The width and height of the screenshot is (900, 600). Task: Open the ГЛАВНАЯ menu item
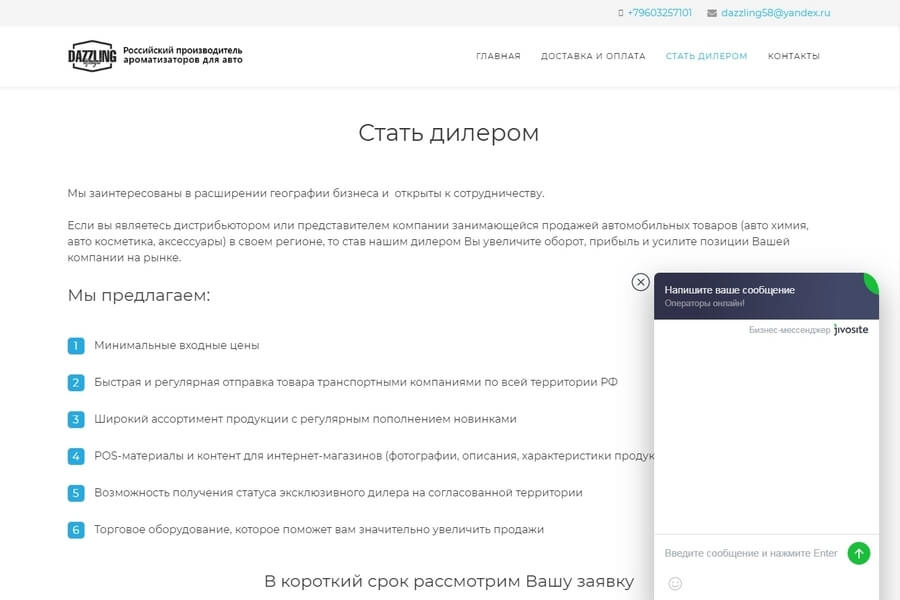click(498, 56)
